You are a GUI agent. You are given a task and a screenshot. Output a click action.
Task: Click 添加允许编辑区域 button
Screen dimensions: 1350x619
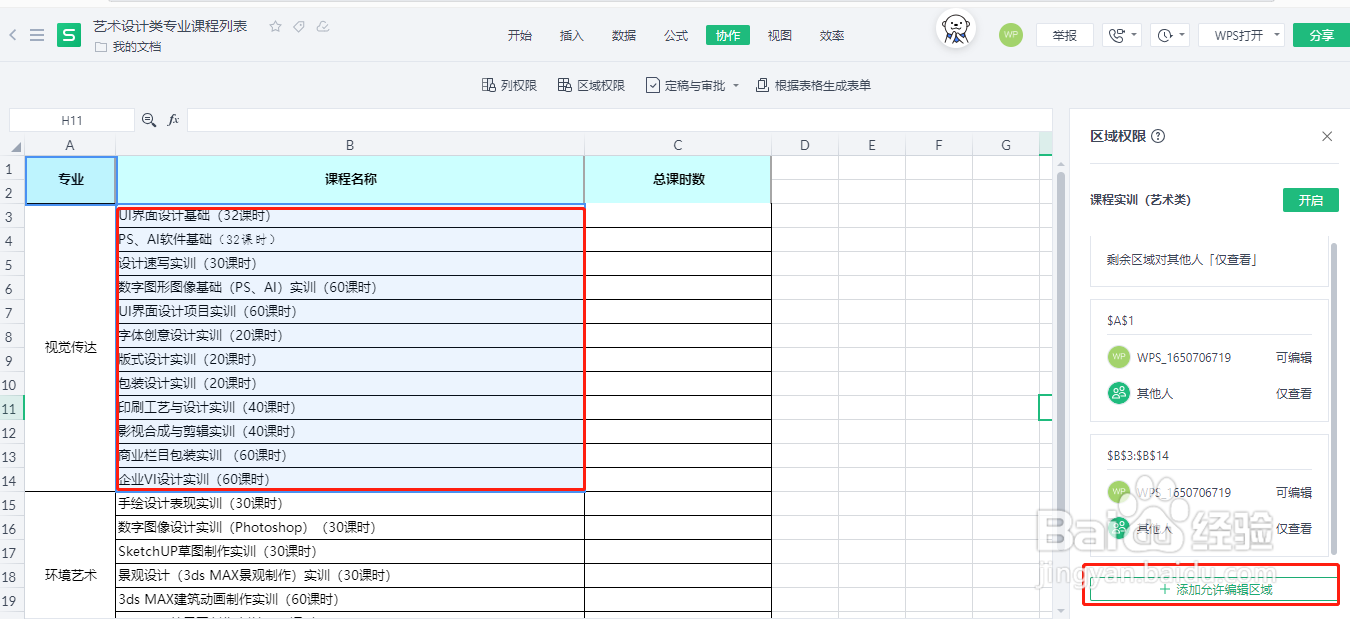click(1215, 590)
